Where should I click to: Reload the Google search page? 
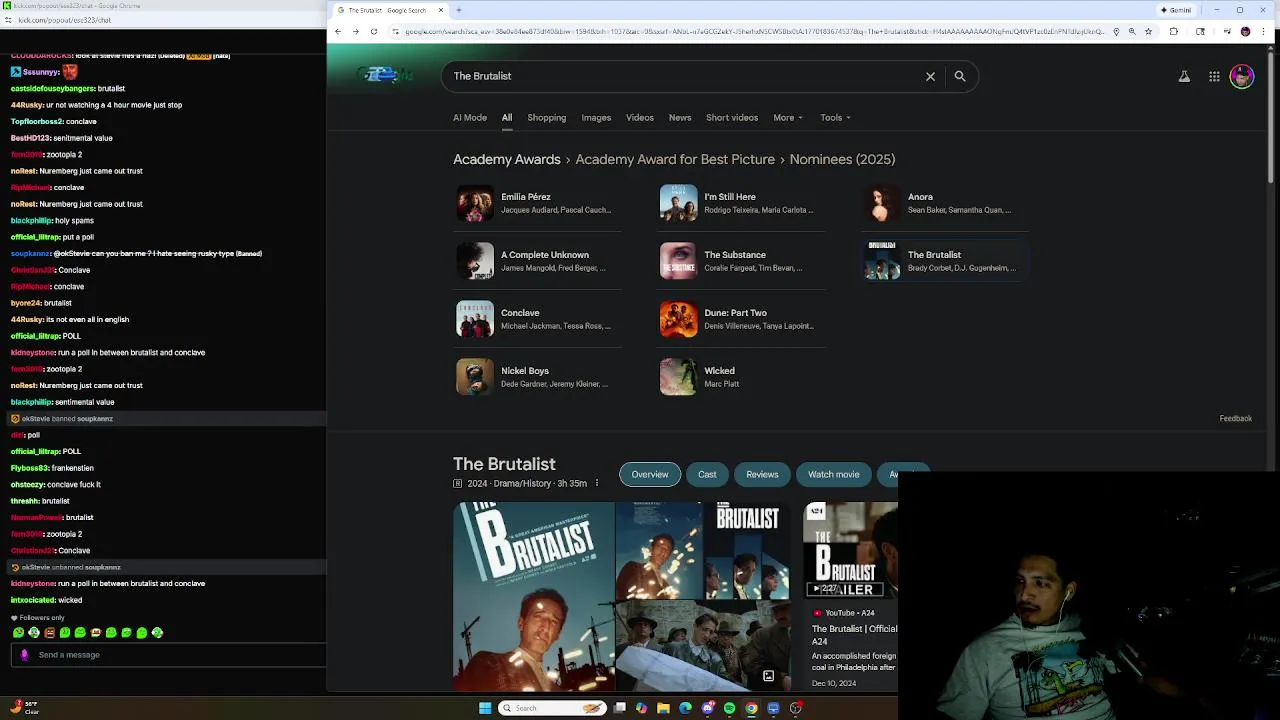374,32
